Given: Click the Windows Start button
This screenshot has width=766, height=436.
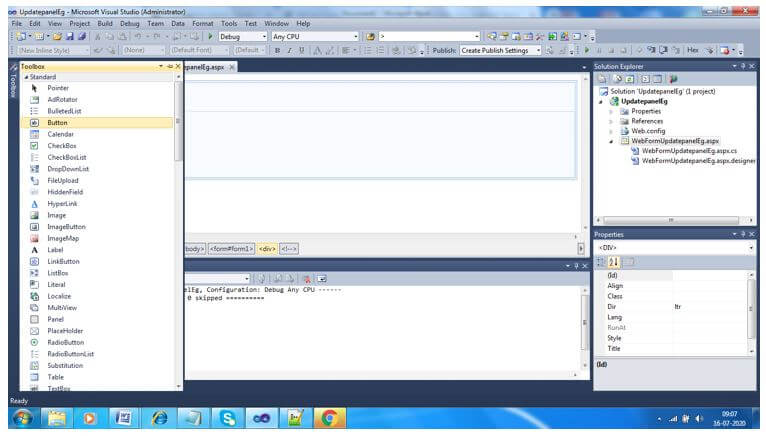Looking at the screenshot, I should point(23,418).
